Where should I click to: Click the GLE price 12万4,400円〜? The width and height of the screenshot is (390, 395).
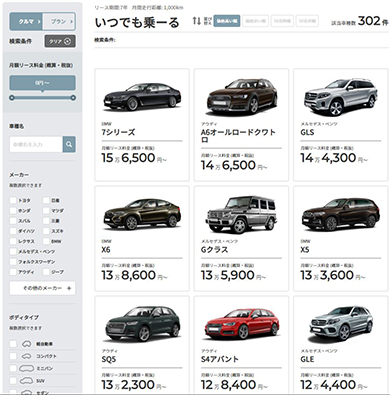point(334,385)
